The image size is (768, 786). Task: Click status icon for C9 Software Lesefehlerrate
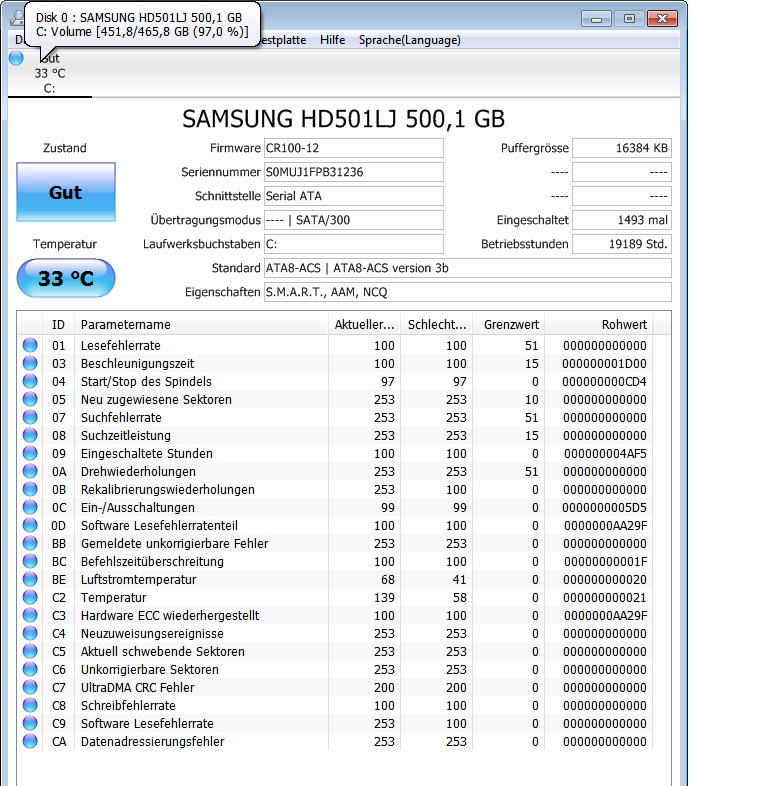pos(30,724)
